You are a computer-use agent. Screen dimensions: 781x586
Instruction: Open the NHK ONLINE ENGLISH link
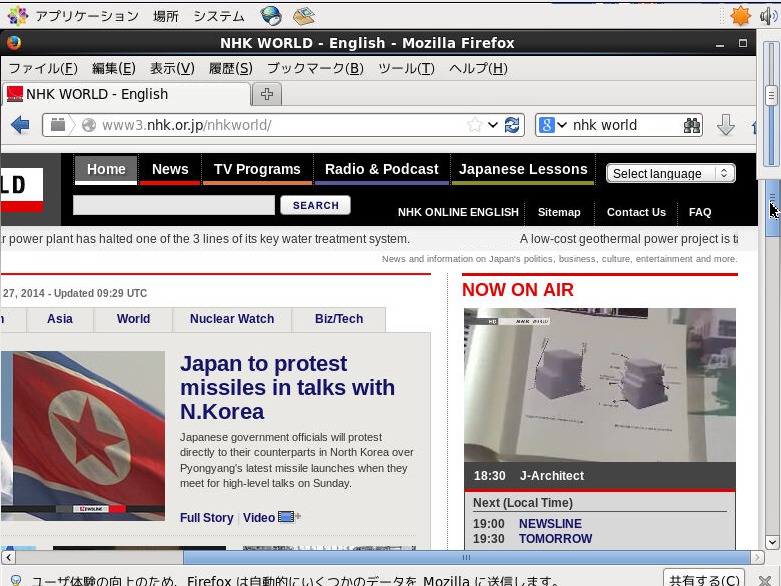click(458, 212)
